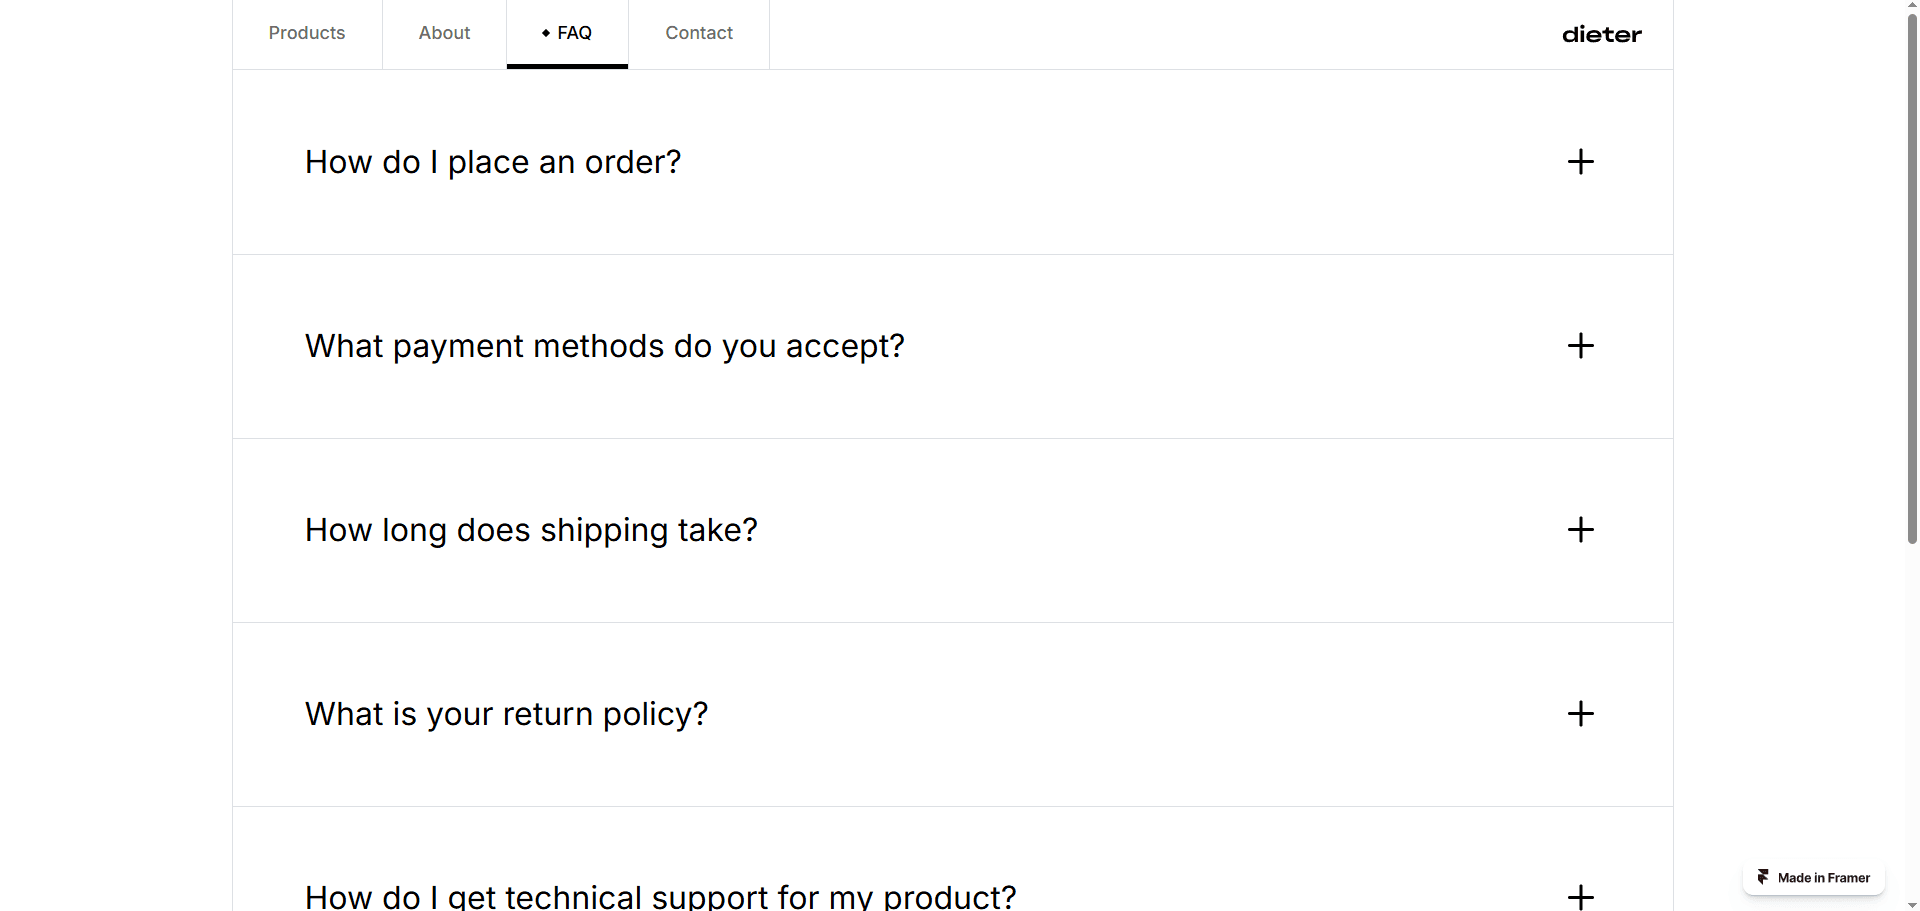Click the dieter logo
Viewport: 1920px width, 911px height.
pos(1601,35)
